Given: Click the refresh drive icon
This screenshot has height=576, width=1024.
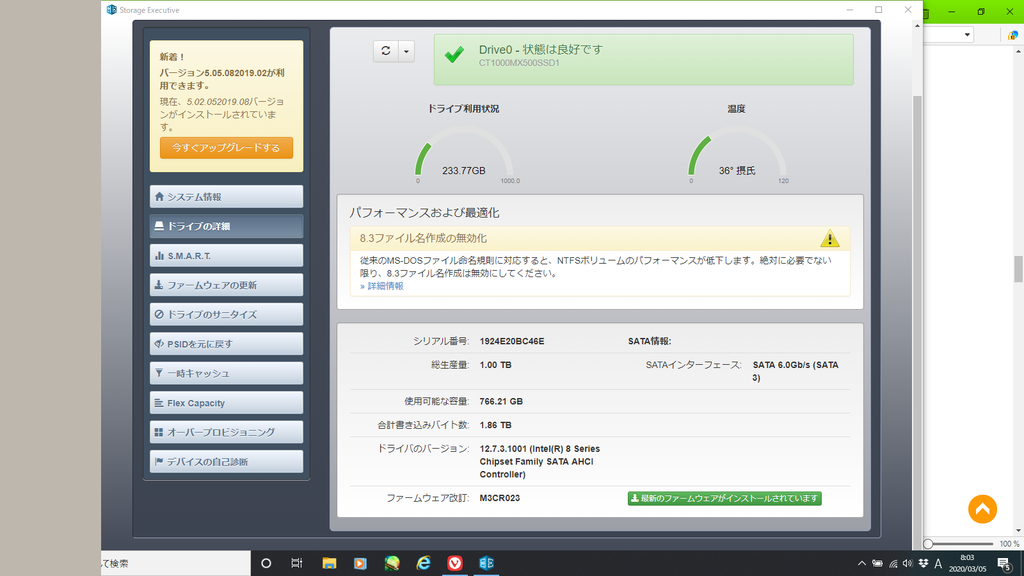Looking at the screenshot, I should tap(386, 51).
